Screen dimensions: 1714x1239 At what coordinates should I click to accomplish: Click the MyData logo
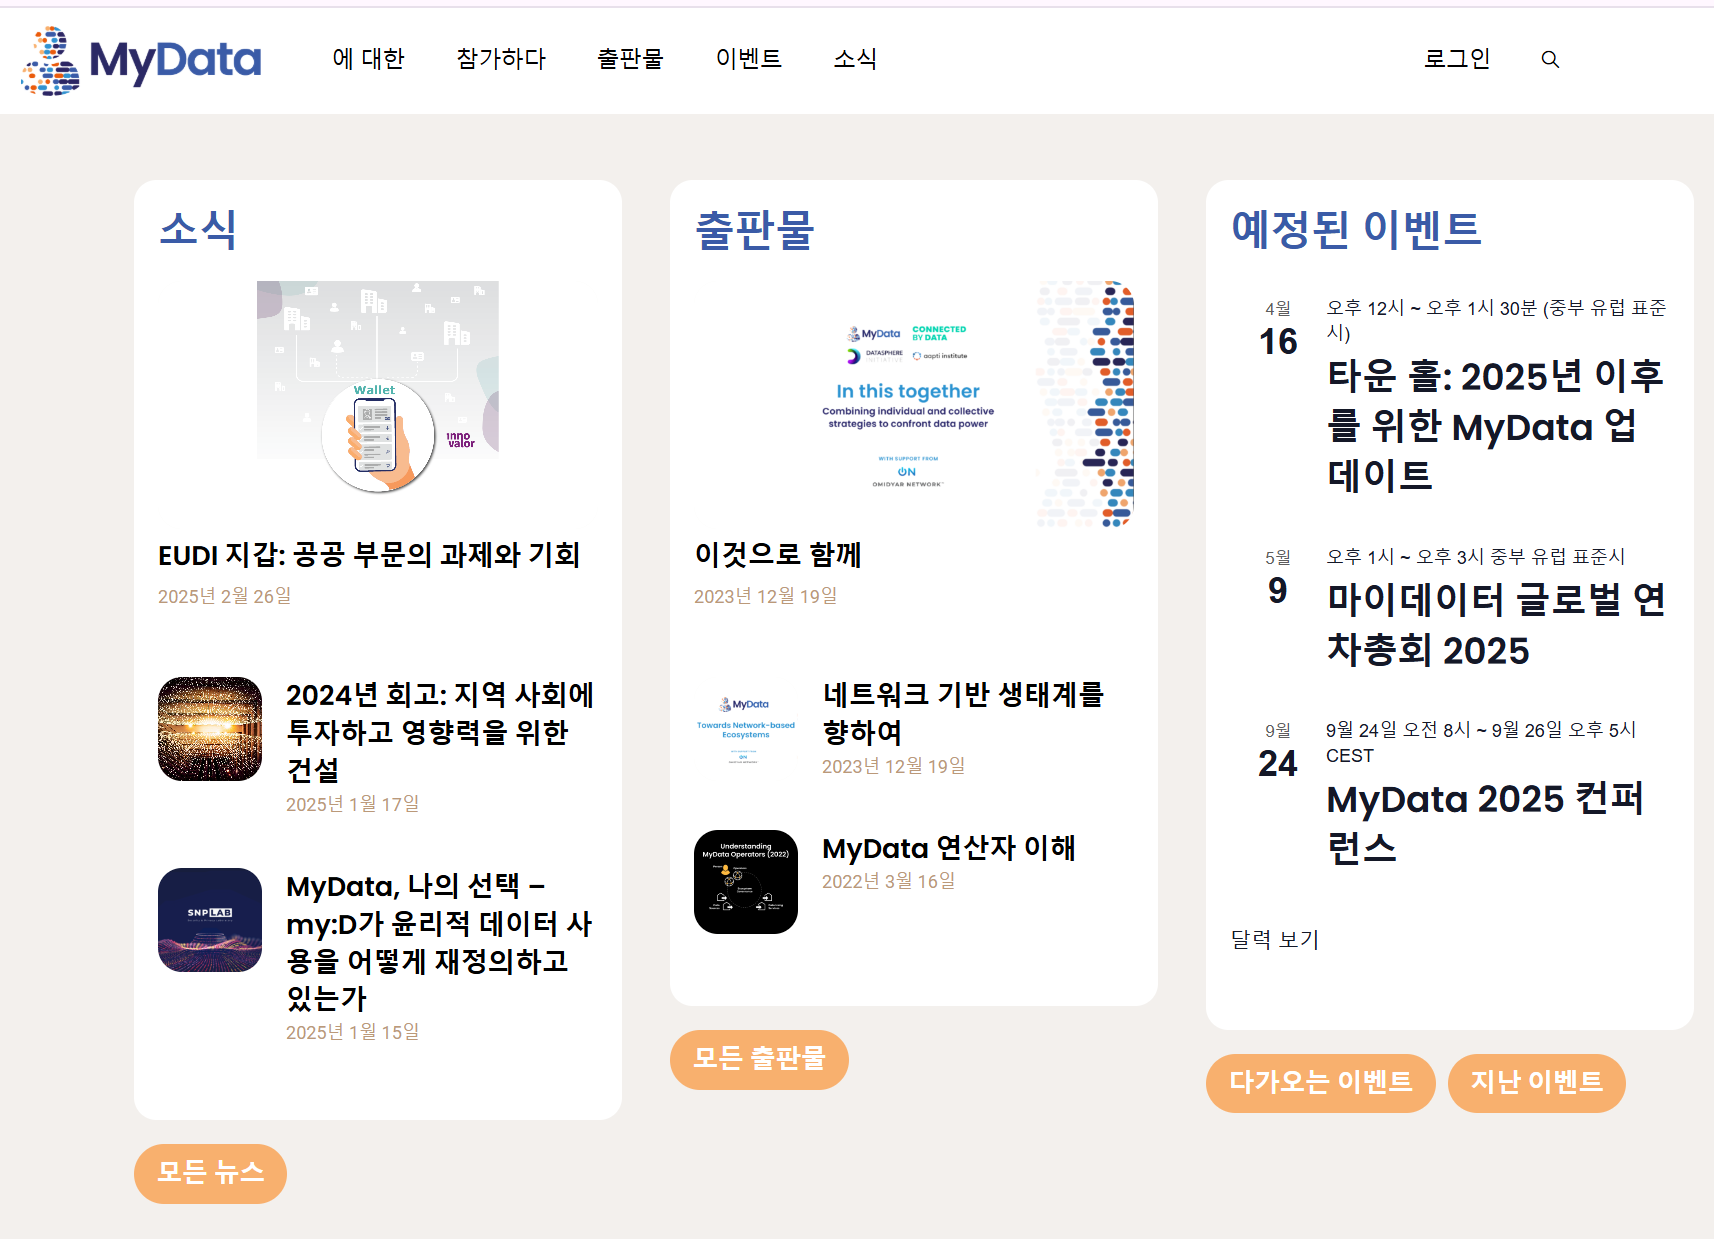coord(141,61)
